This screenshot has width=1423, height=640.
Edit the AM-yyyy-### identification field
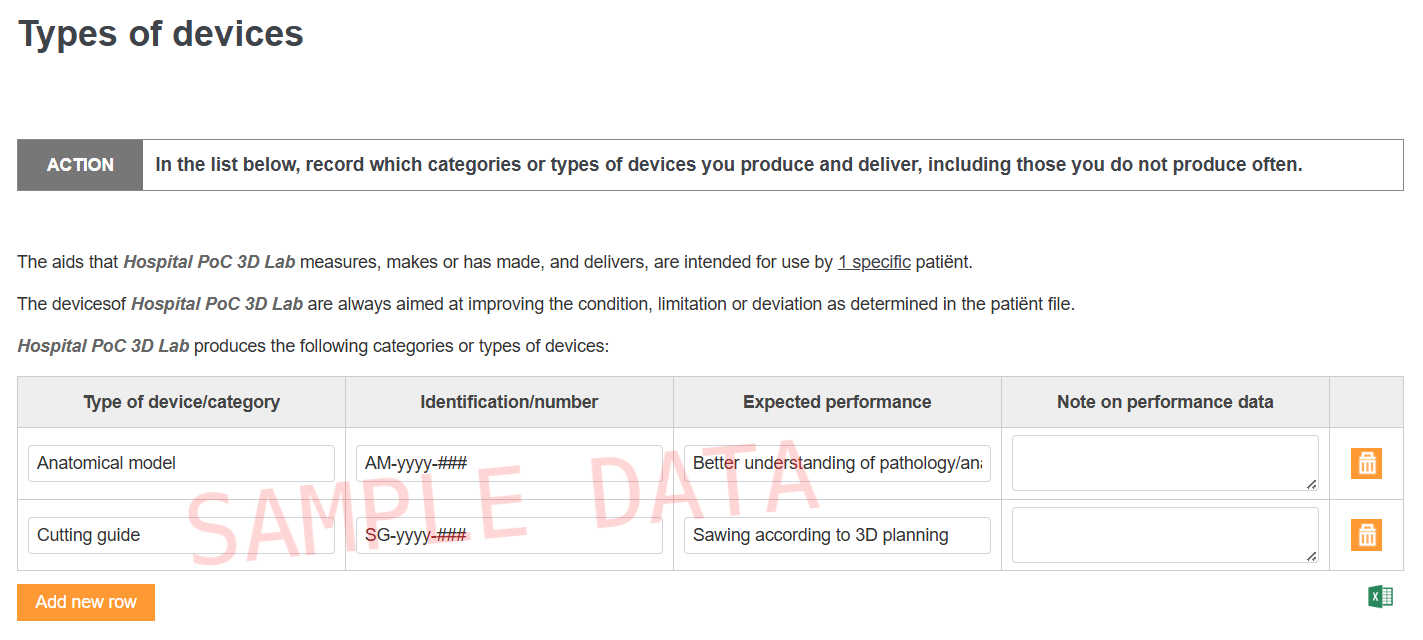tap(509, 463)
